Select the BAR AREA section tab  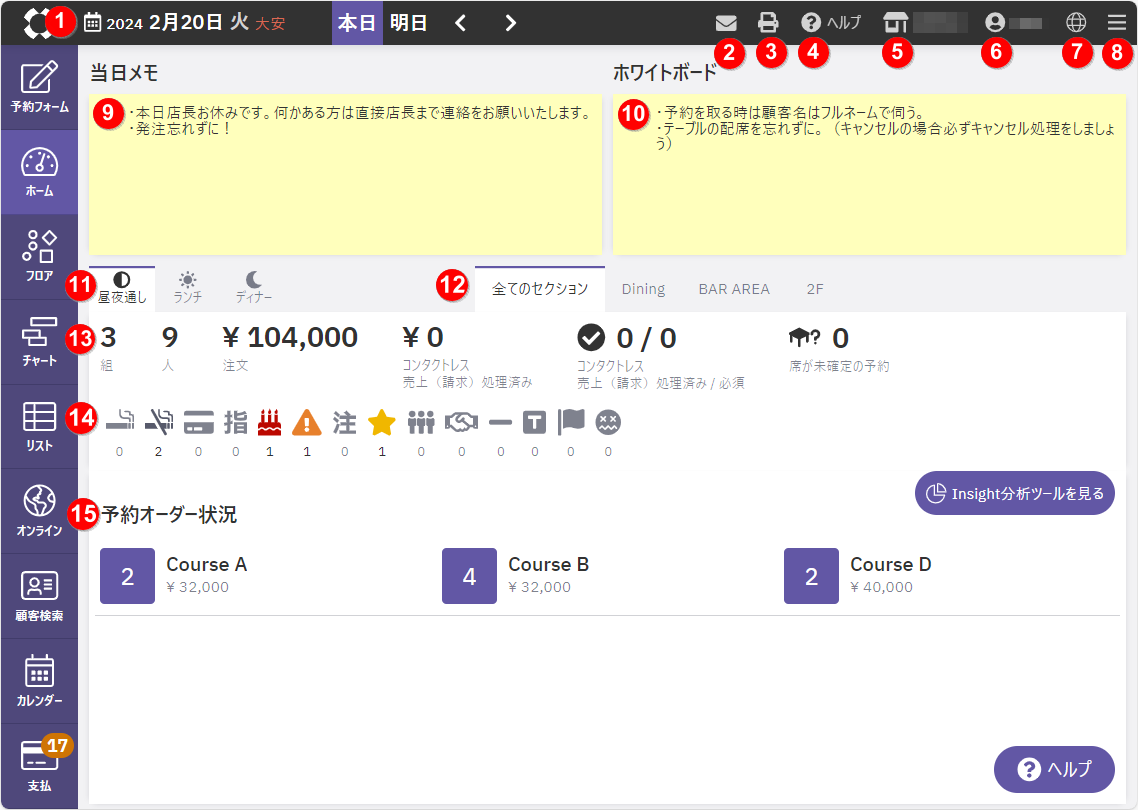(x=734, y=289)
